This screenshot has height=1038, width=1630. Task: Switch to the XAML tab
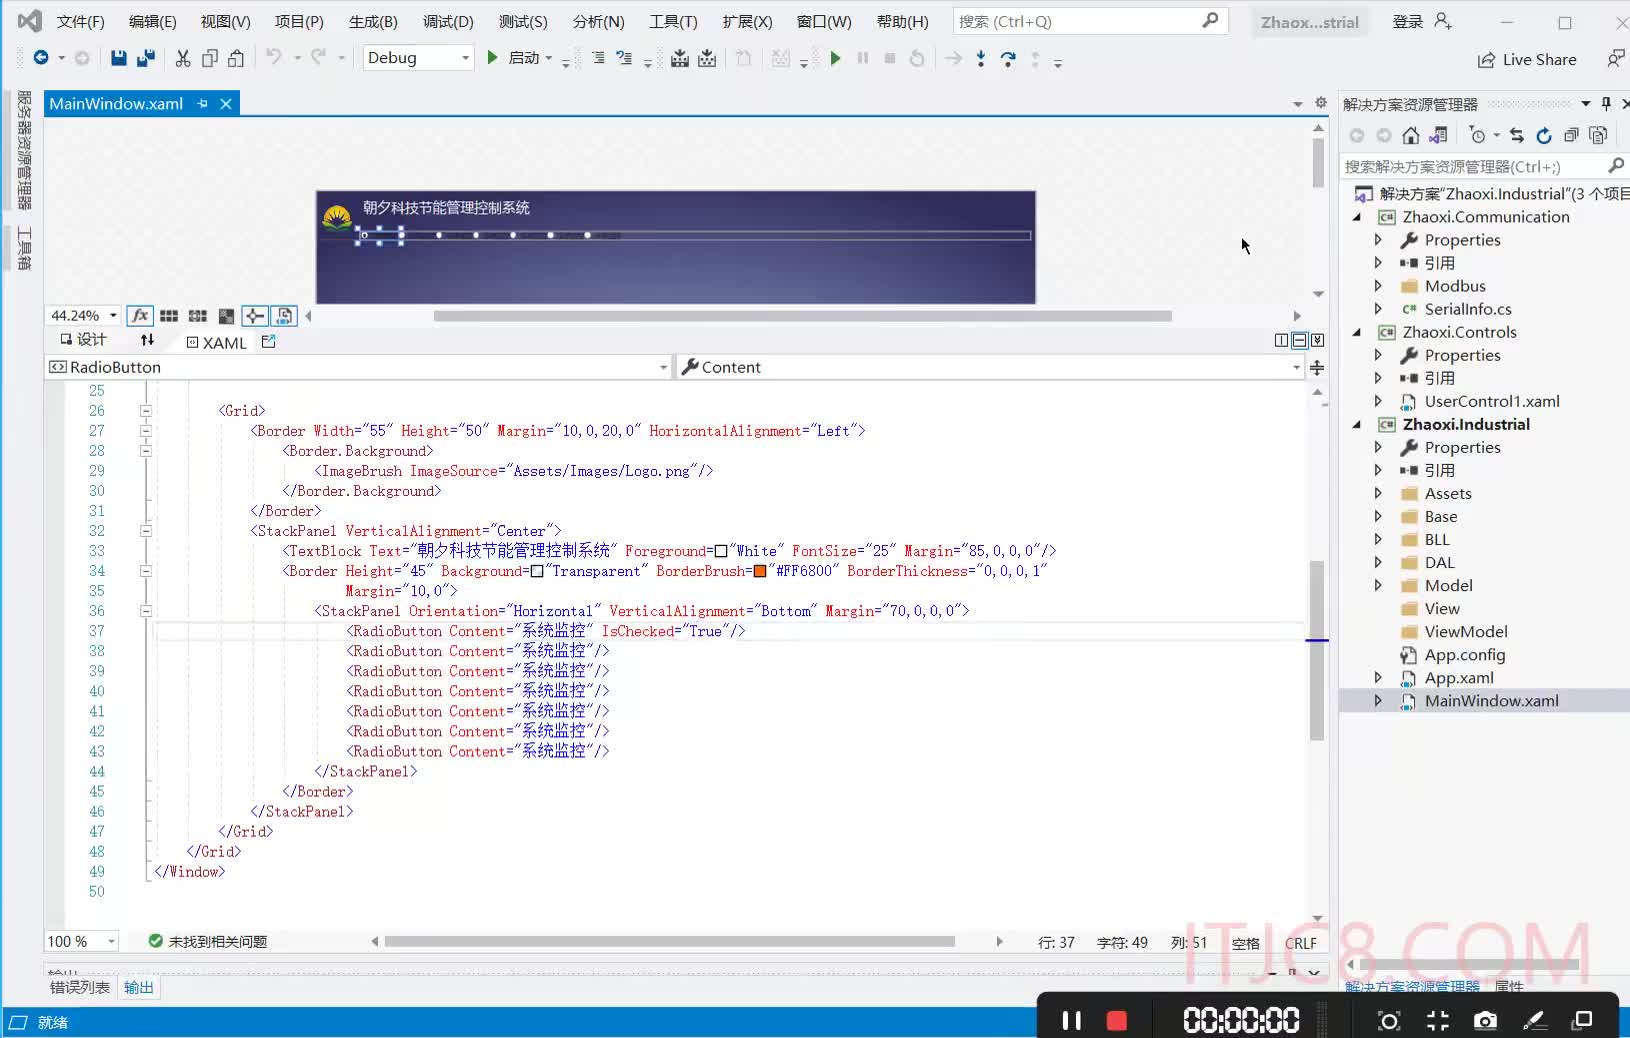217,342
